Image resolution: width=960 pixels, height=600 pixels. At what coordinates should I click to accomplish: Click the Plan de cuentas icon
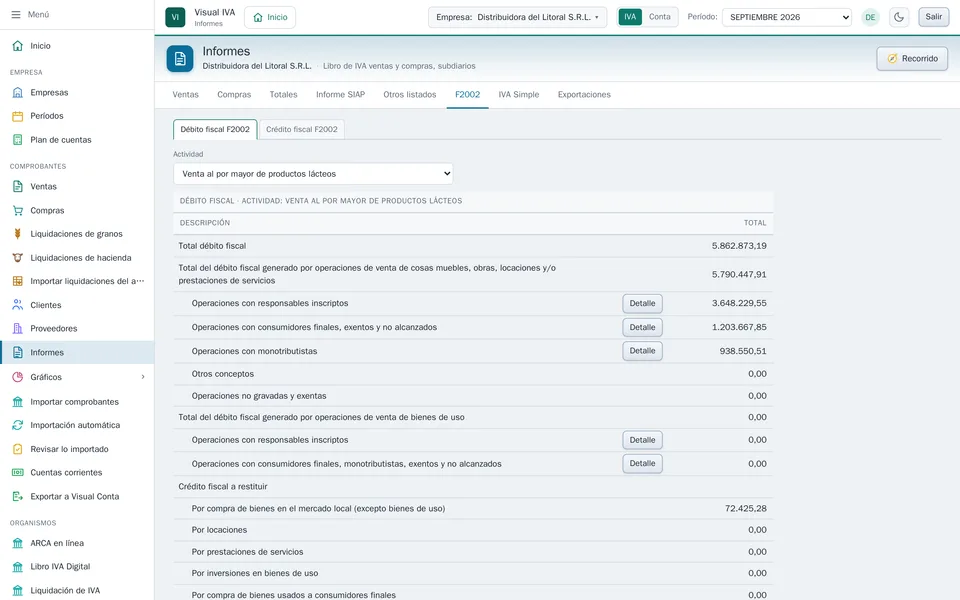pos(18,140)
